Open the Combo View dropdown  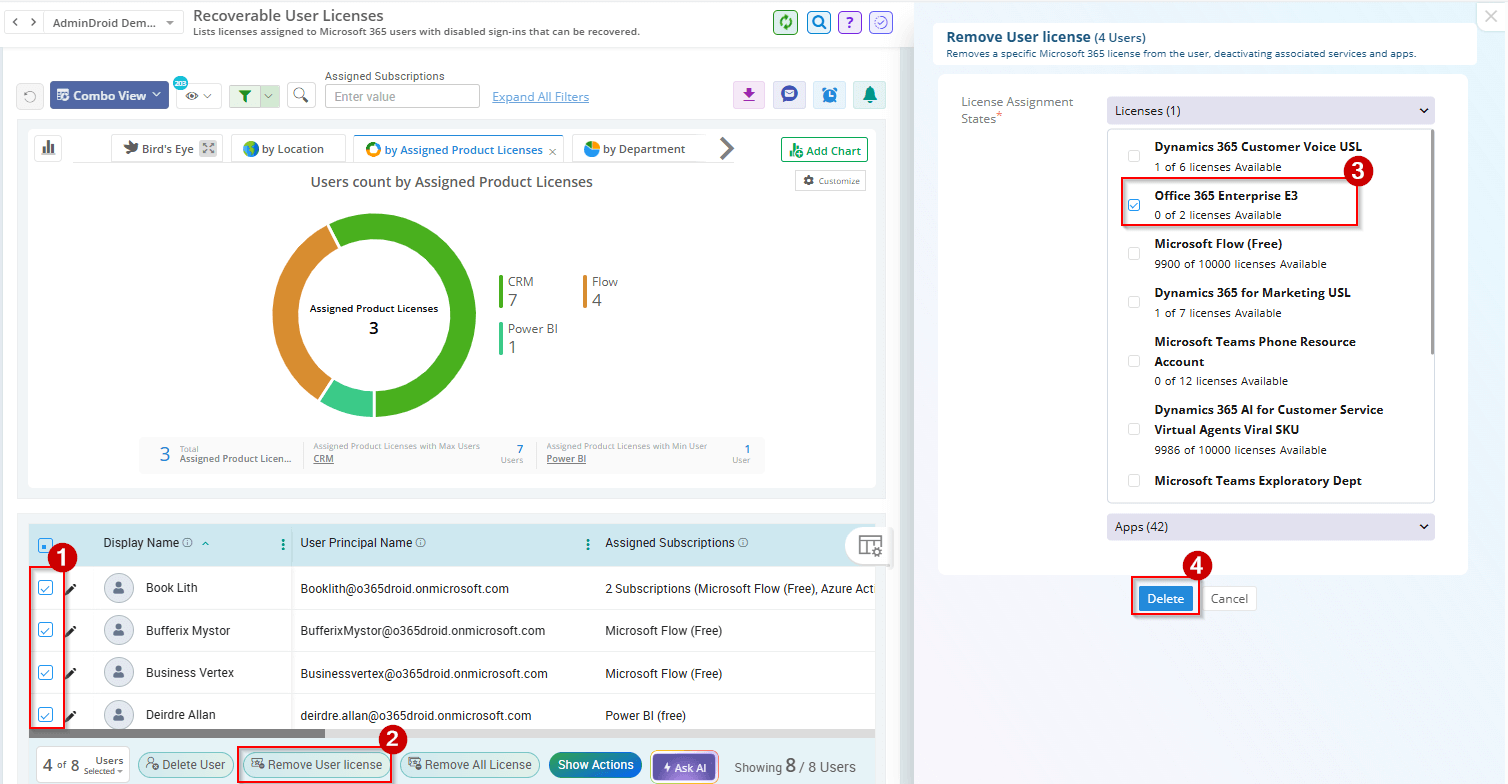click(x=109, y=96)
